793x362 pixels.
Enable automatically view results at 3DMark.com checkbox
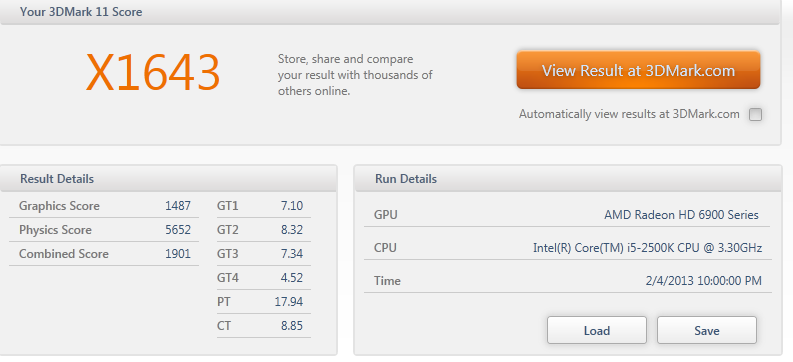(755, 115)
